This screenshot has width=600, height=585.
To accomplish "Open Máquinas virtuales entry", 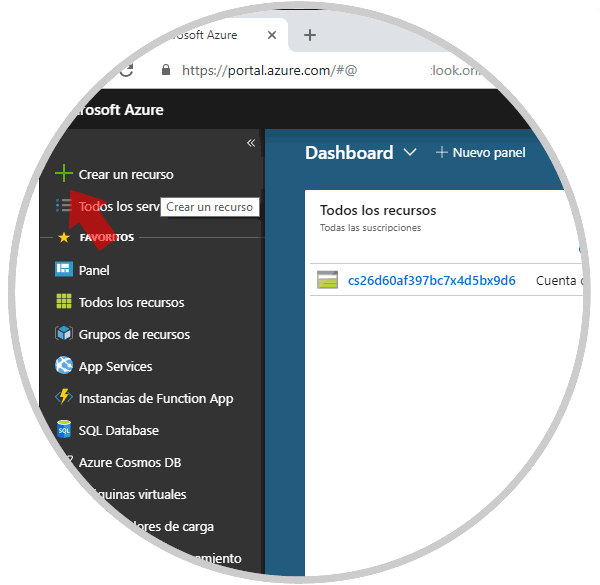I will click(x=140, y=495).
